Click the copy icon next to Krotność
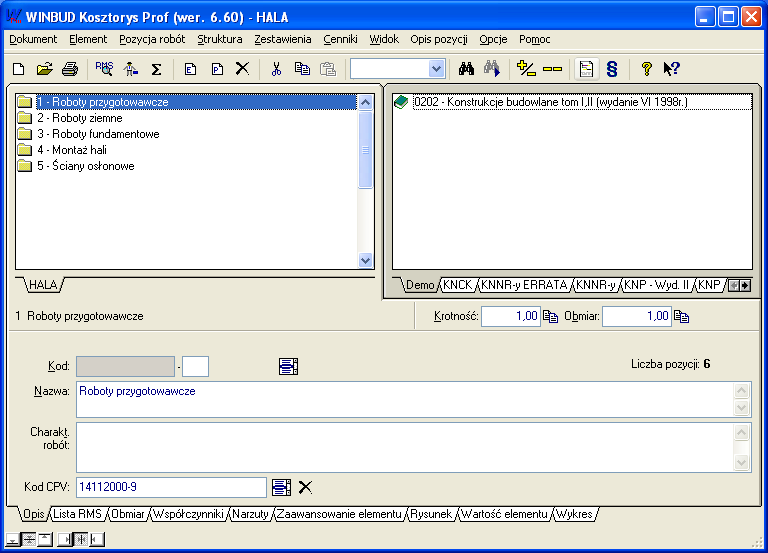Screen dimensions: 768x553 (551, 316)
